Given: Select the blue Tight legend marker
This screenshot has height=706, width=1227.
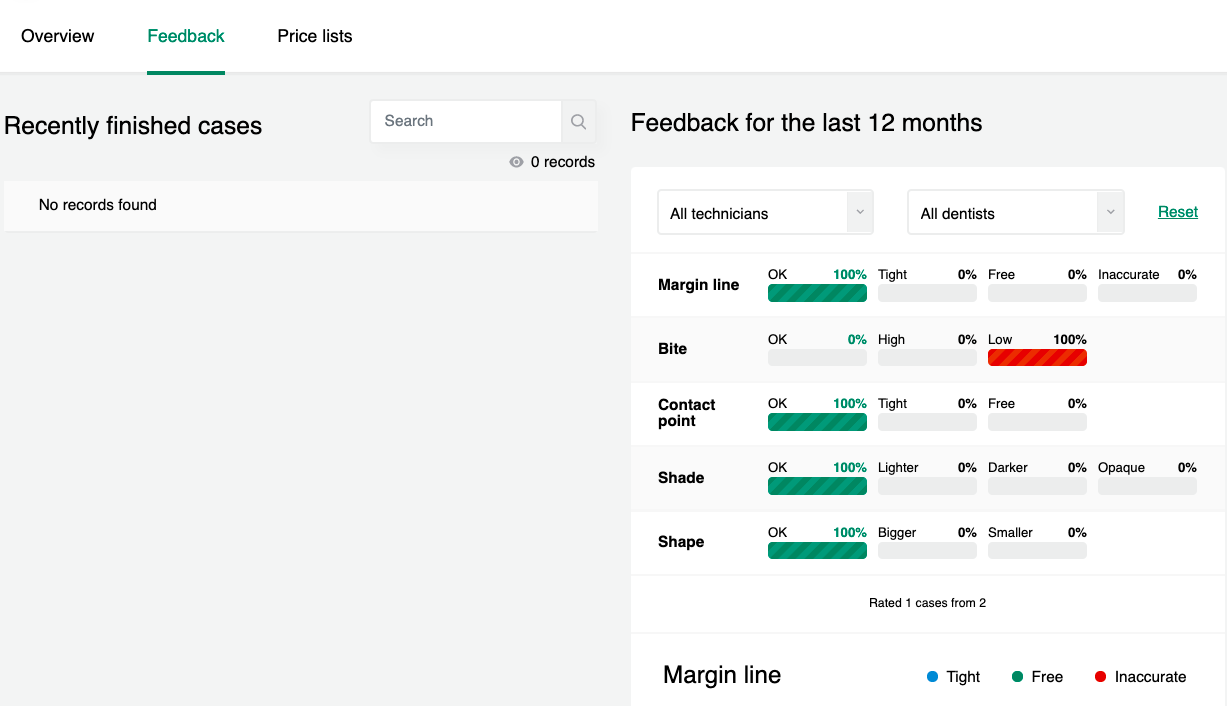Looking at the screenshot, I should point(931,677).
